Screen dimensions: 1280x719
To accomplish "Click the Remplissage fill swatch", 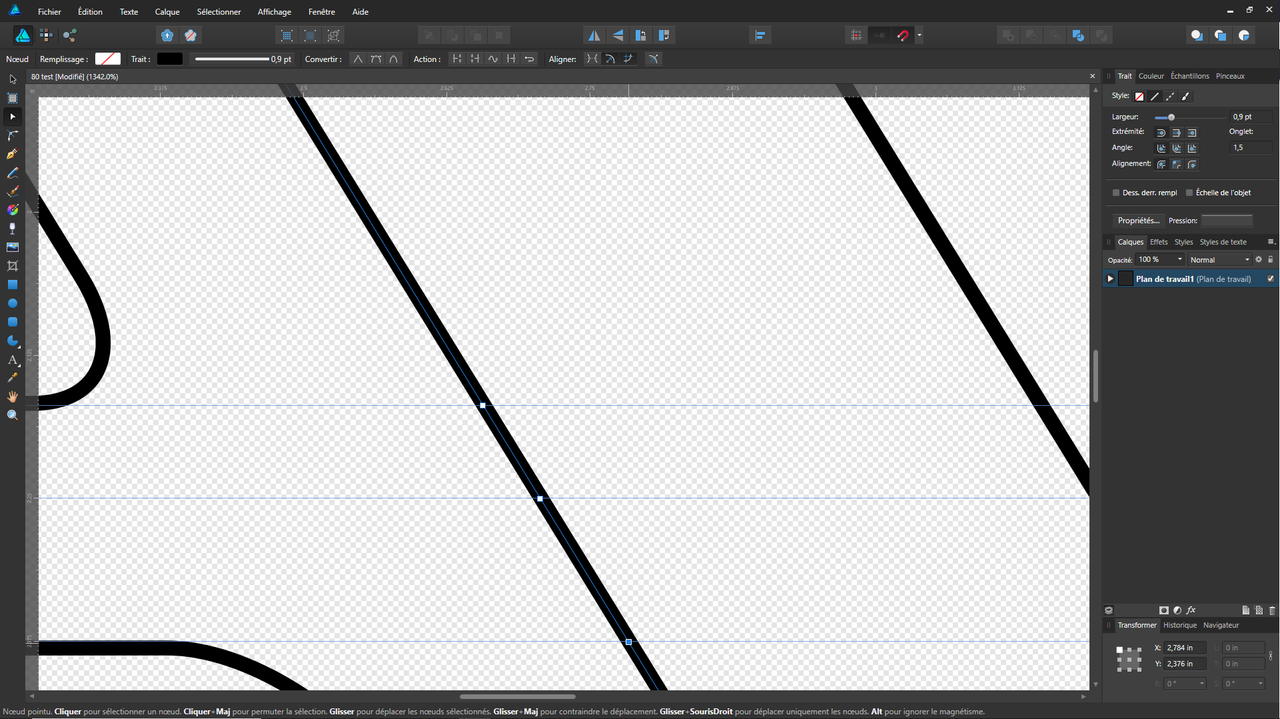I will pyautogui.click(x=108, y=59).
